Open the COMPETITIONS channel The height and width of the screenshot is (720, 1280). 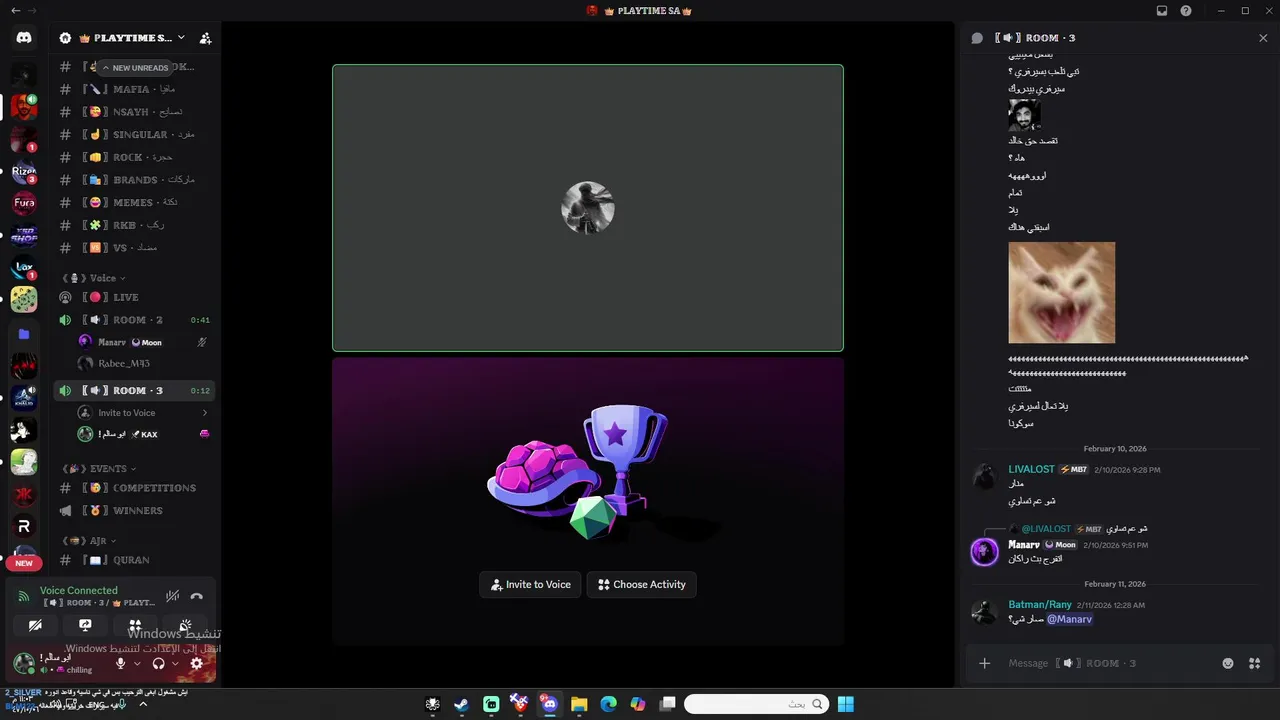[x=135, y=488]
